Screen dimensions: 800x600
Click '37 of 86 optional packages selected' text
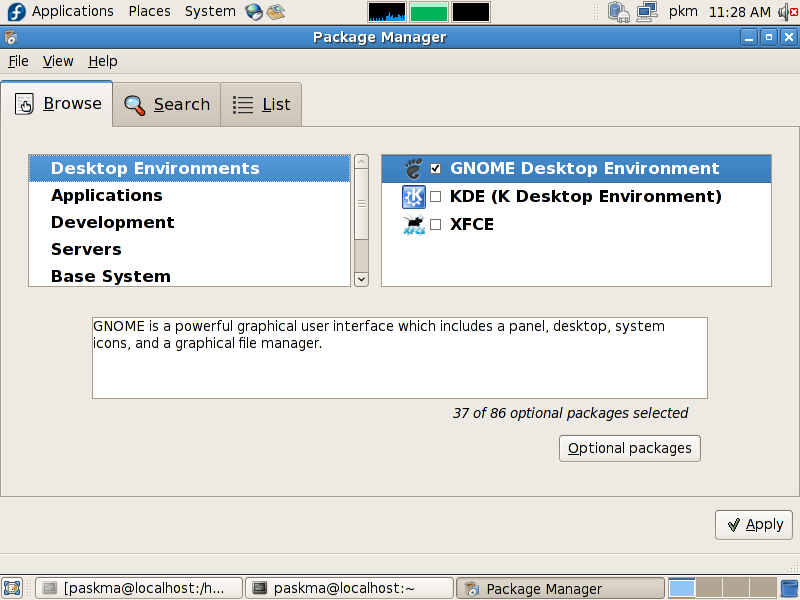click(x=570, y=413)
